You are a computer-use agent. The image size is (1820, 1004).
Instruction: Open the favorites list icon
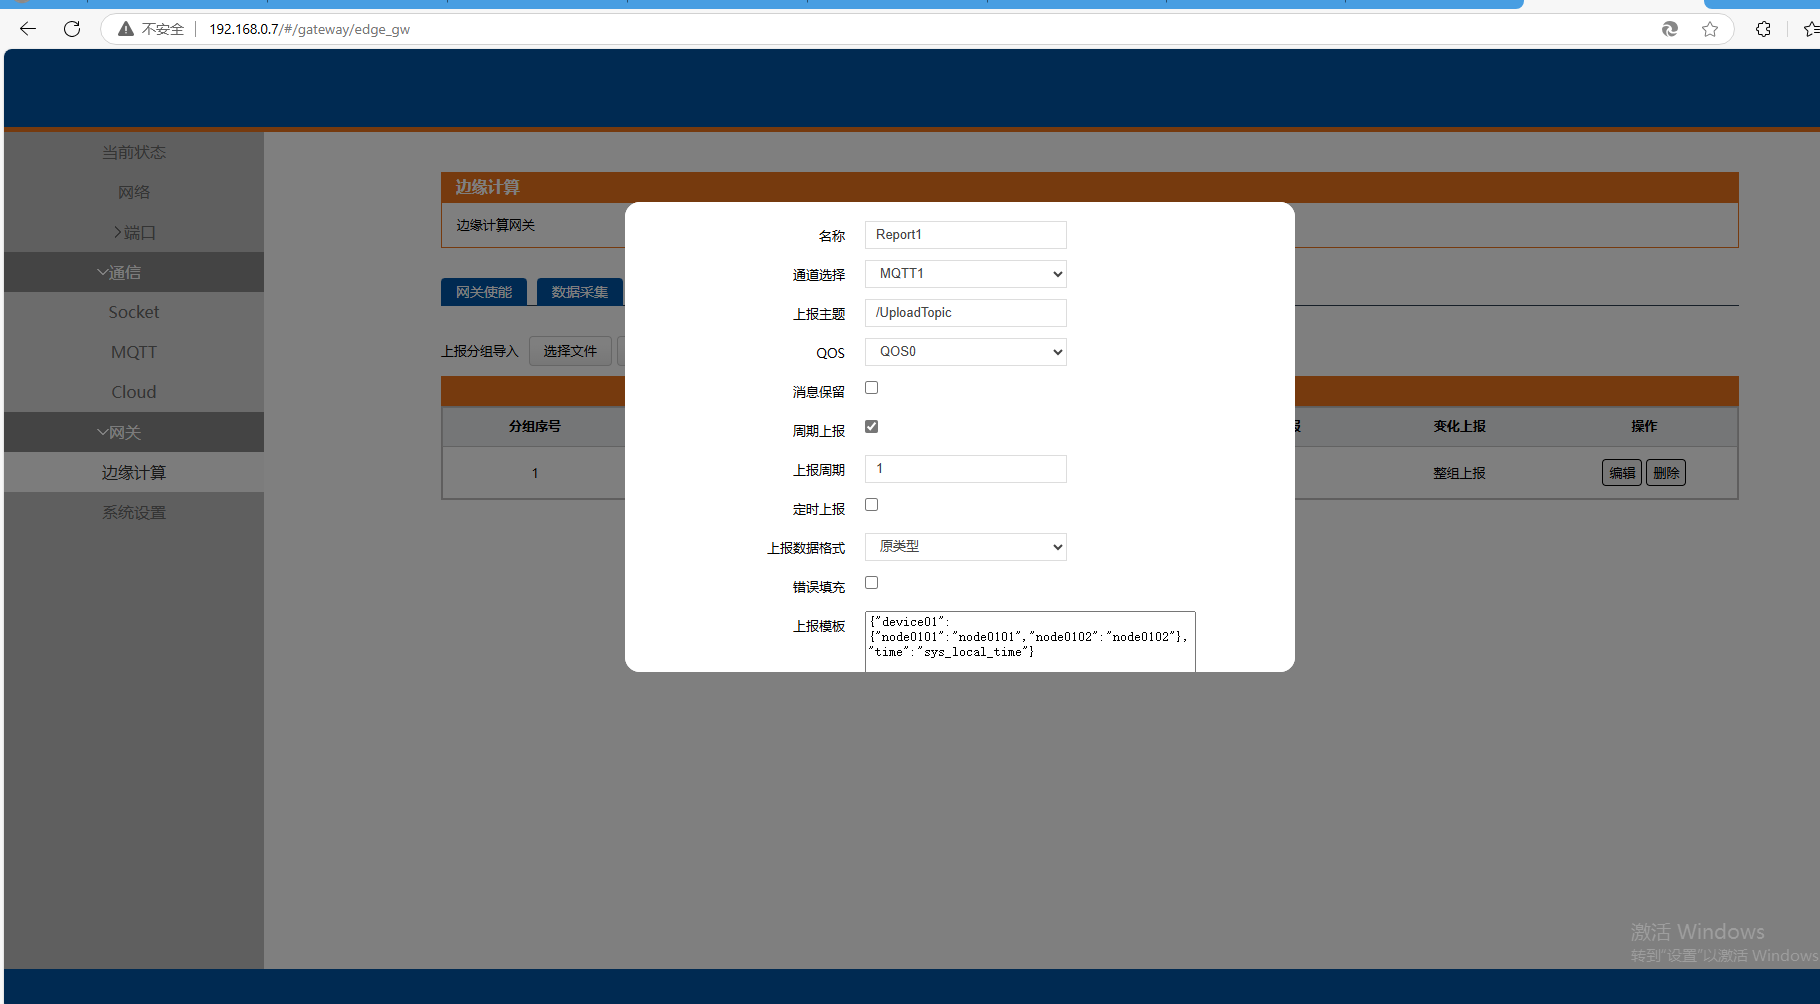pyautogui.click(x=1811, y=29)
